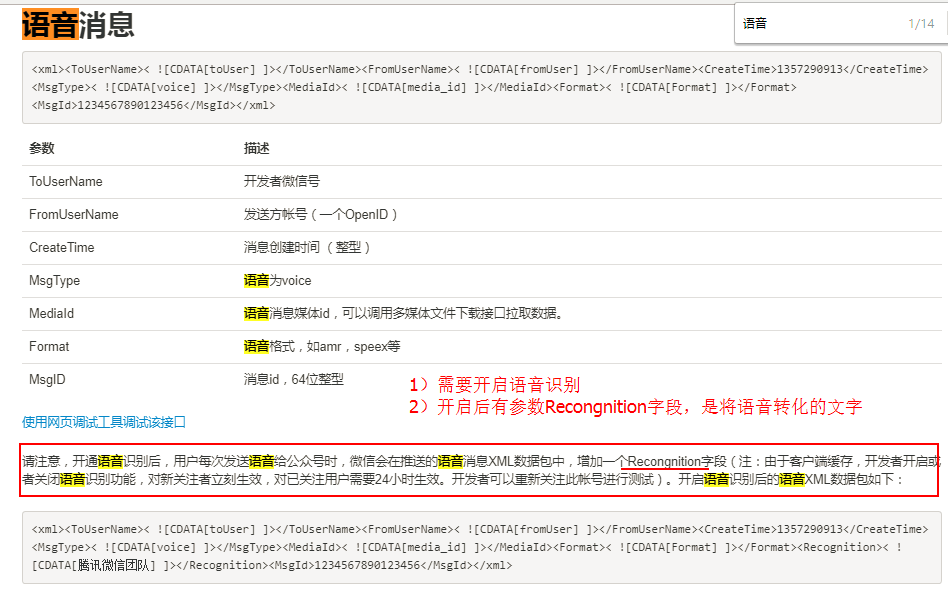Click the 开发者微信号 description text
This screenshot has width=948, height=592.
tap(282, 182)
